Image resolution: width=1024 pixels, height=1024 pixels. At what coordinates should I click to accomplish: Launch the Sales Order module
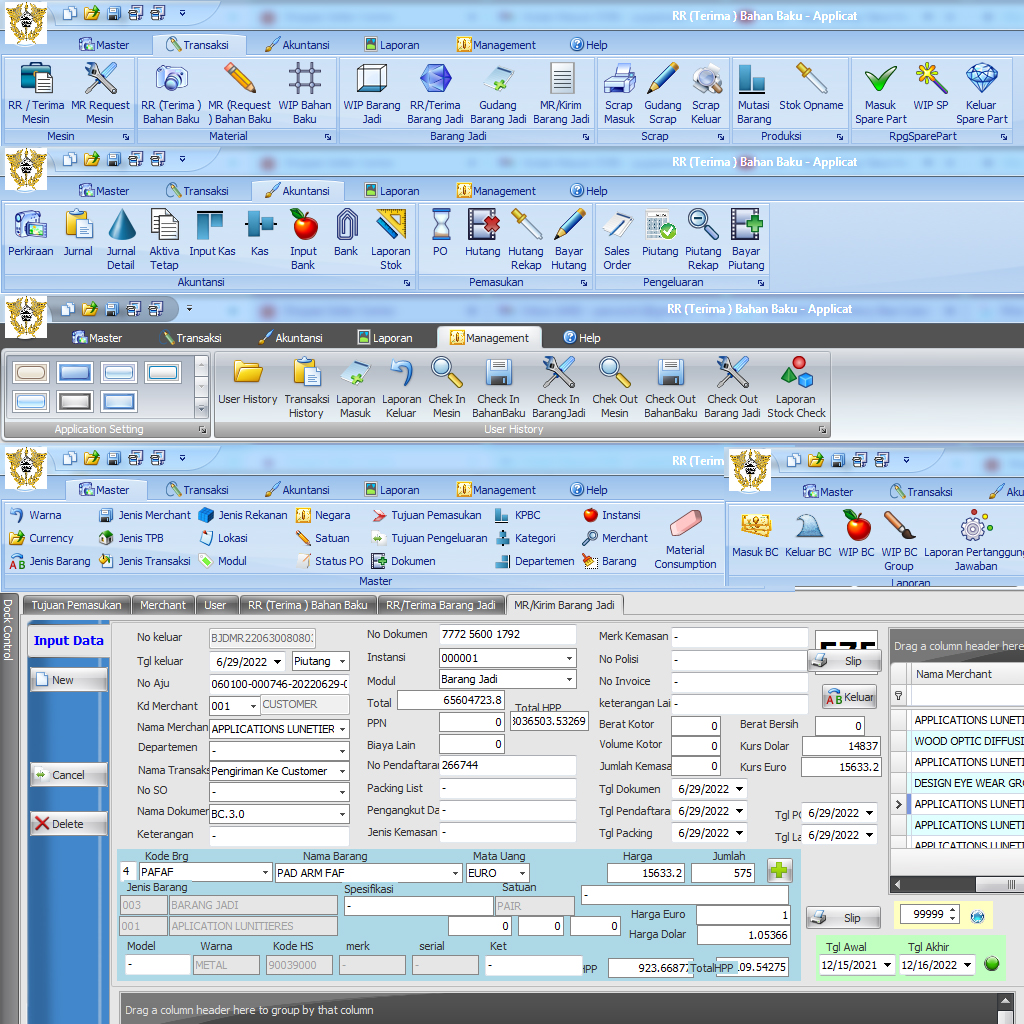click(617, 240)
